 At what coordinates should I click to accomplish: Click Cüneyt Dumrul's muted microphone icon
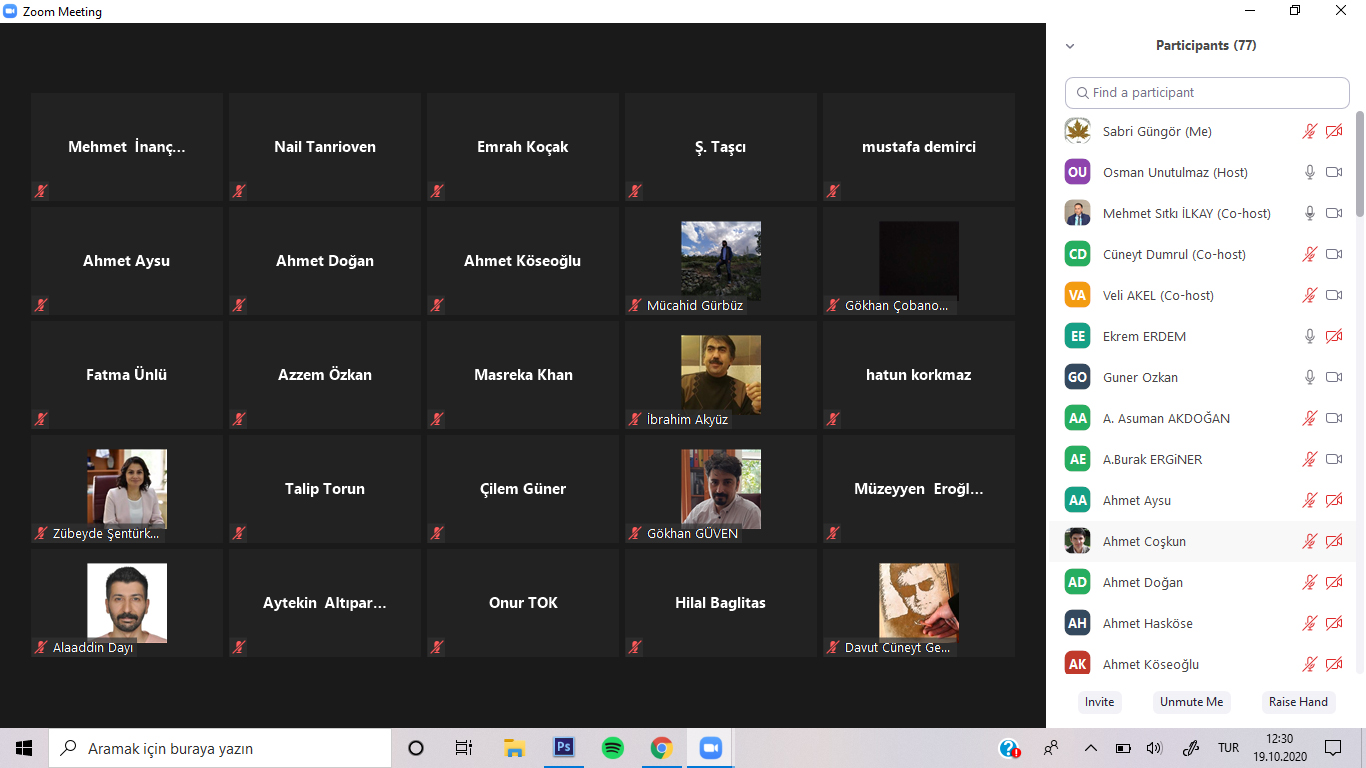pyautogui.click(x=1309, y=254)
